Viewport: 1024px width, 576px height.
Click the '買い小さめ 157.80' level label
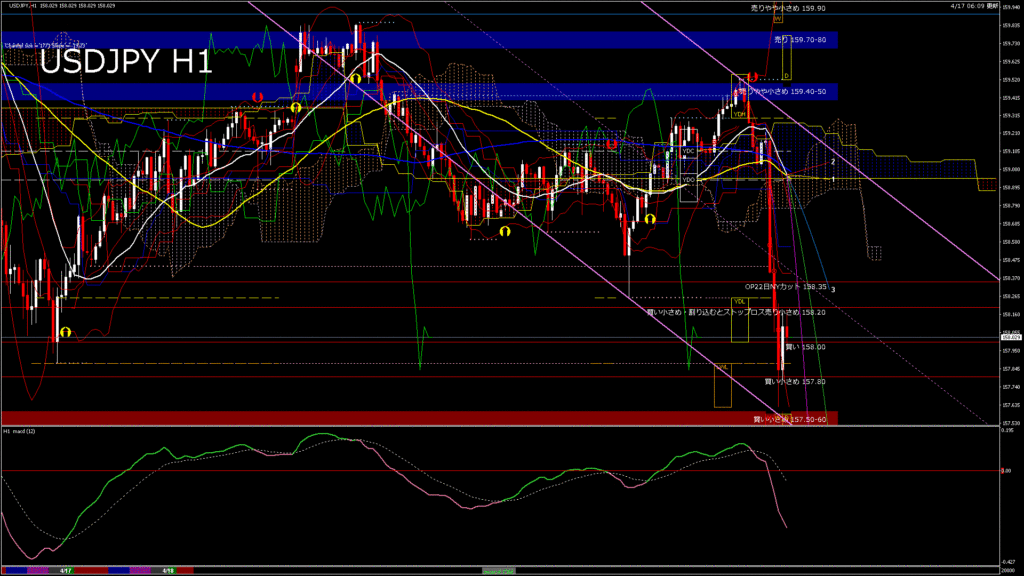[x=795, y=381]
